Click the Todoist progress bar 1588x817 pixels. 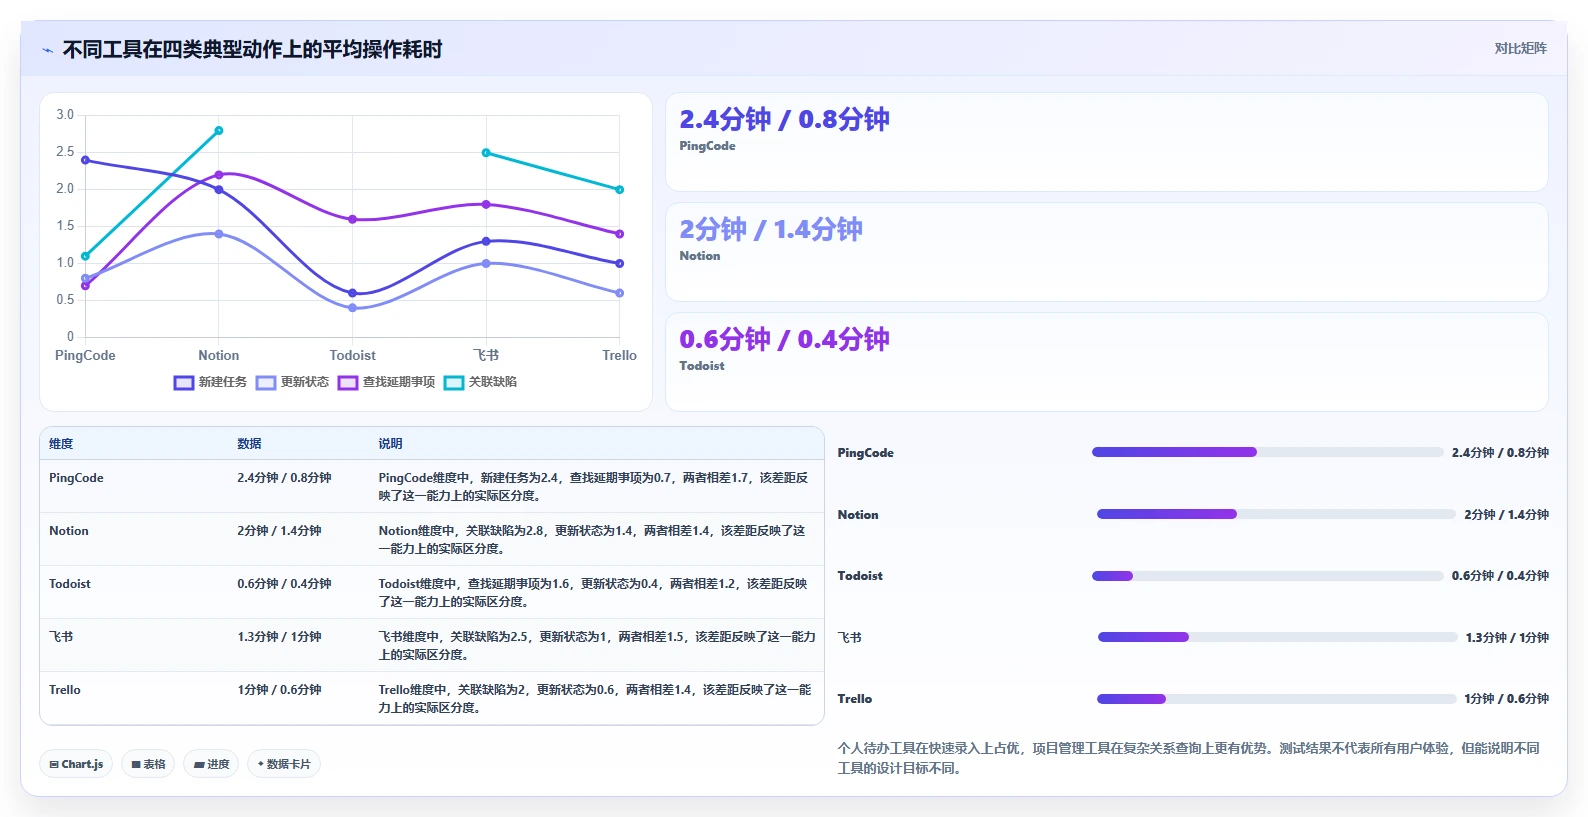click(x=1268, y=576)
